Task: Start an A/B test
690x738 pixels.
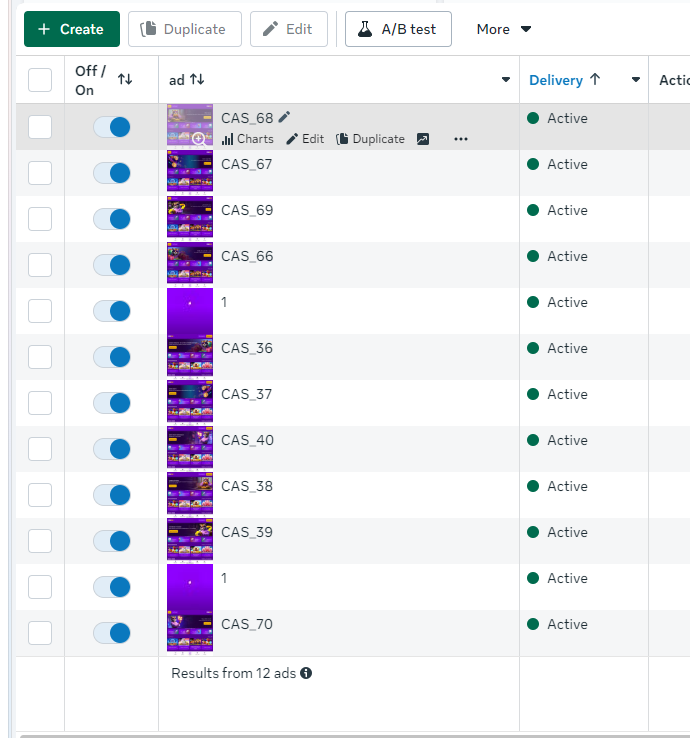Action: point(398,29)
